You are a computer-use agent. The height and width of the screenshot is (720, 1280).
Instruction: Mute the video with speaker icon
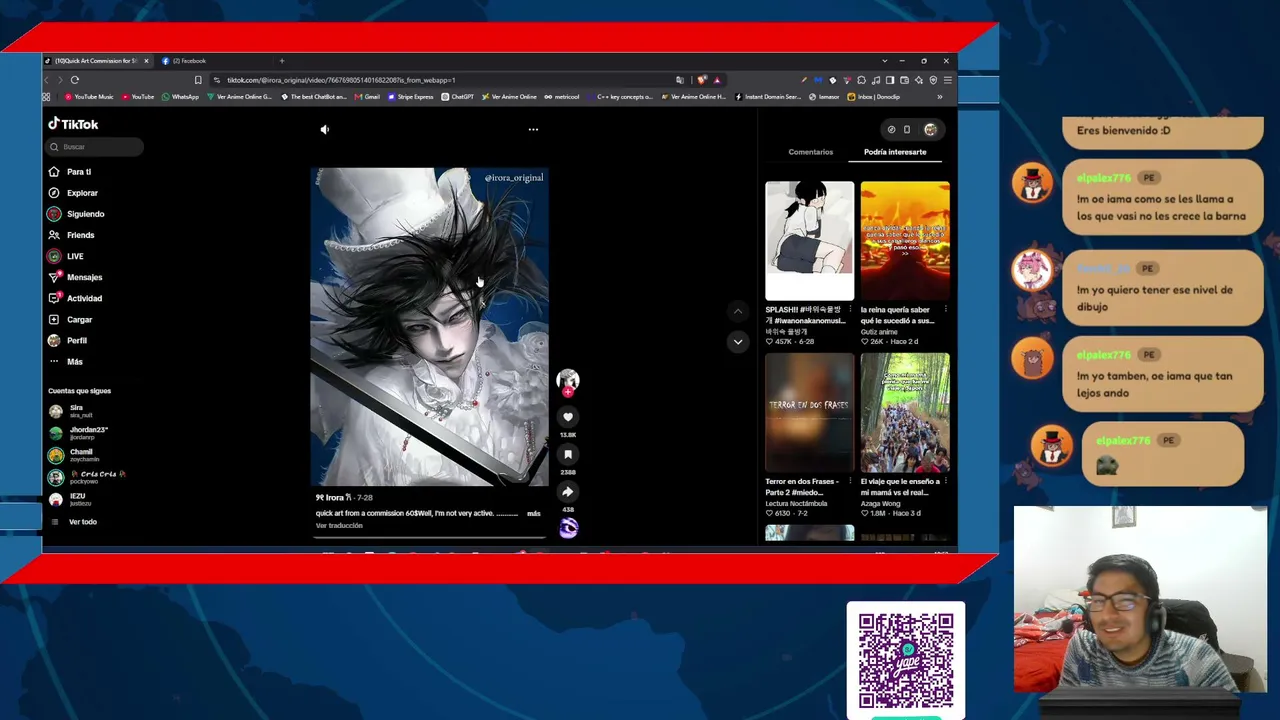[x=324, y=129]
